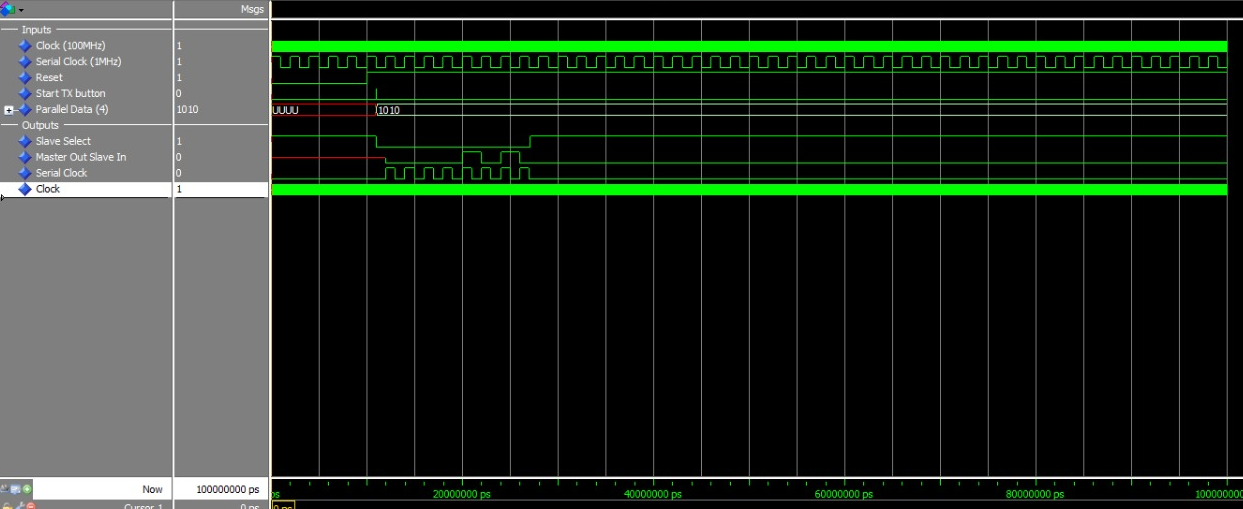Click the value 1 in the Reset row

pos(179,78)
